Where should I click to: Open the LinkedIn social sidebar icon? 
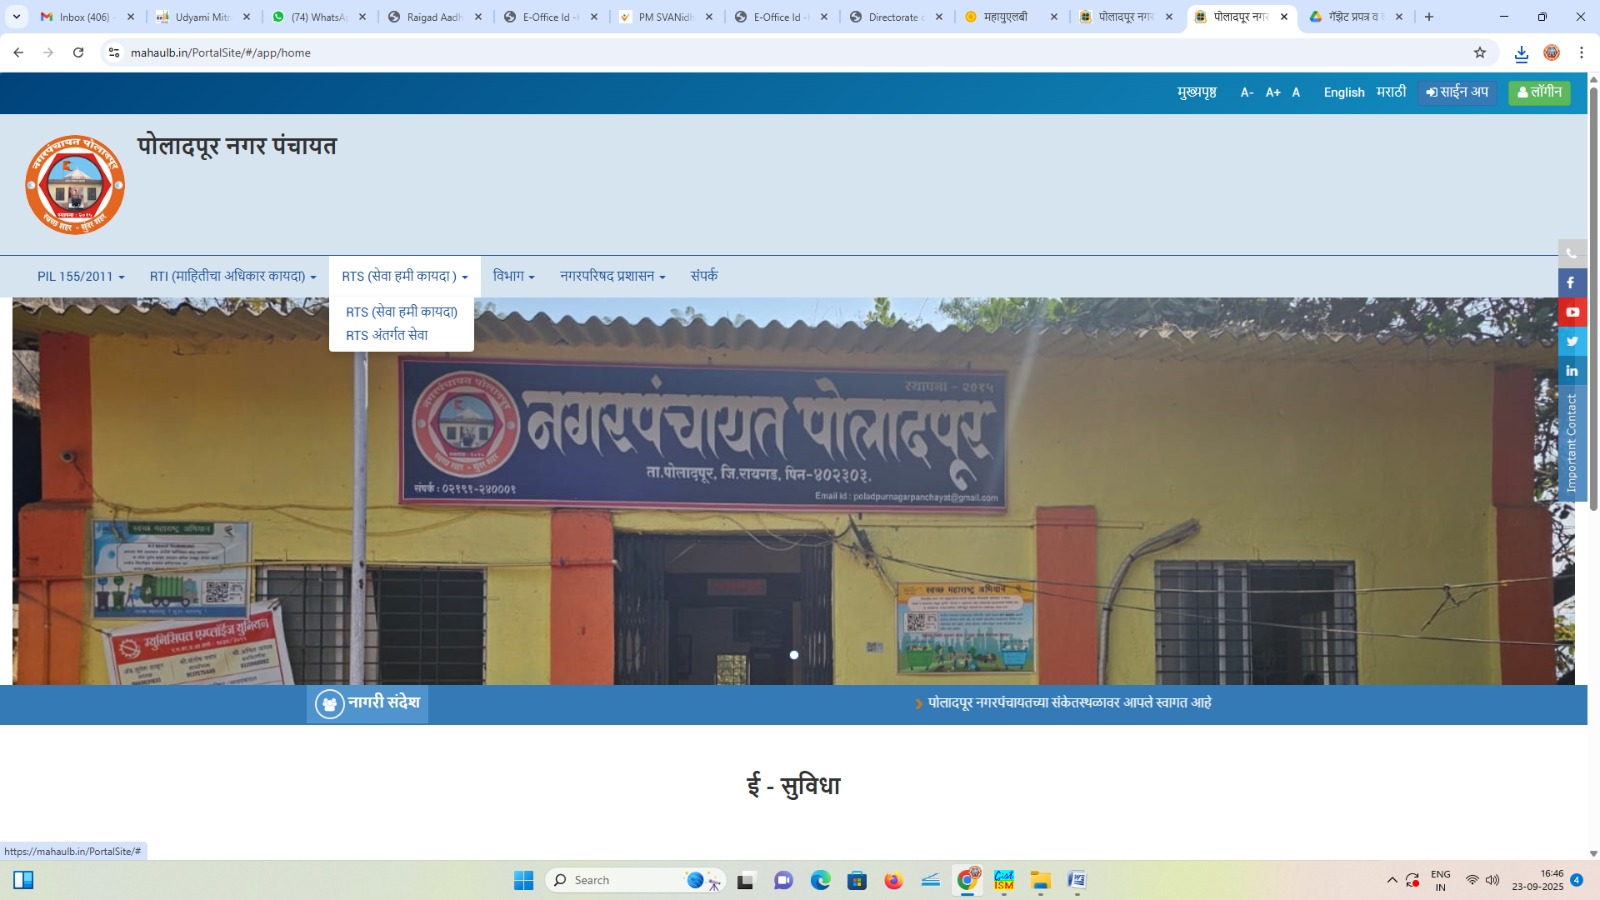[1572, 371]
